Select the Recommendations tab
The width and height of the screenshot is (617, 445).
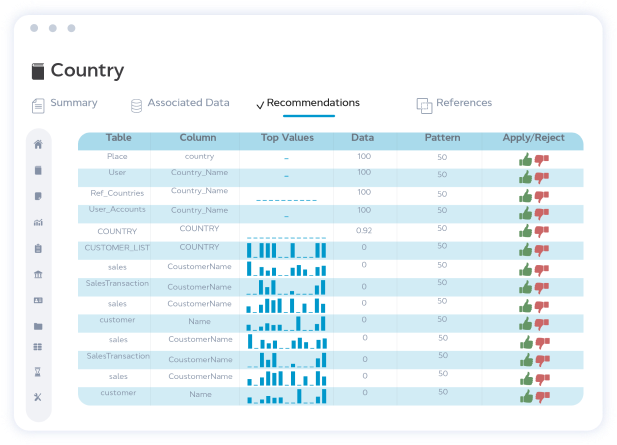pos(308,103)
